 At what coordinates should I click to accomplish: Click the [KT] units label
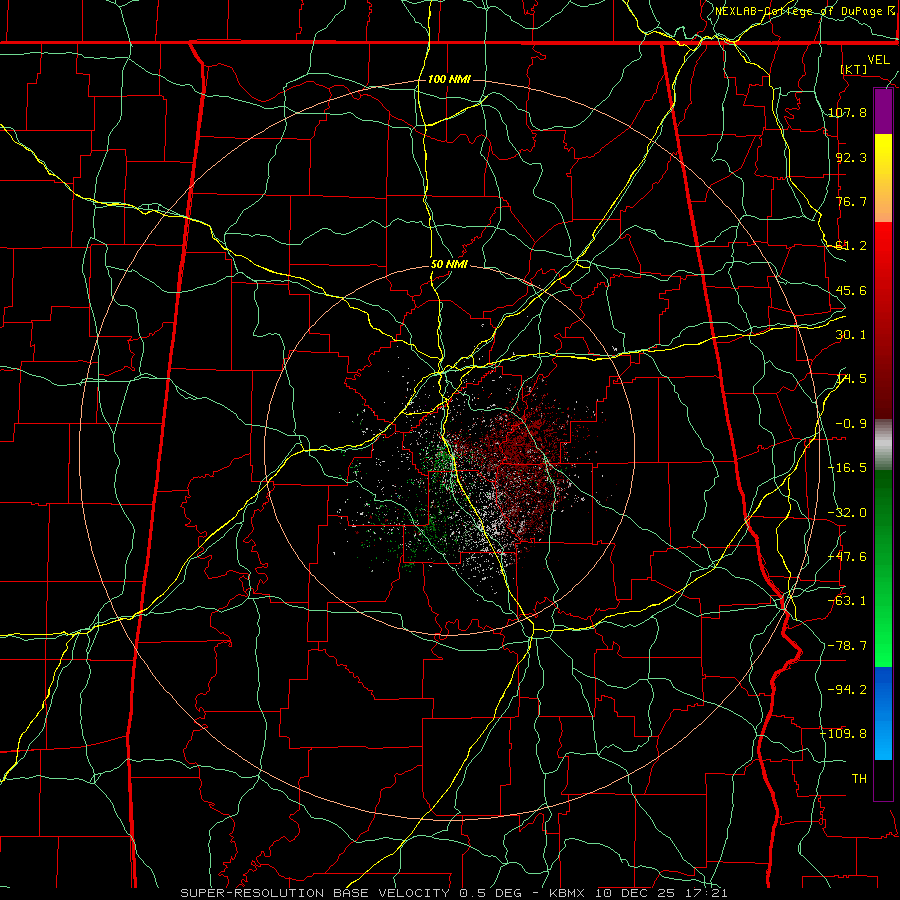[x=854, y=69]
